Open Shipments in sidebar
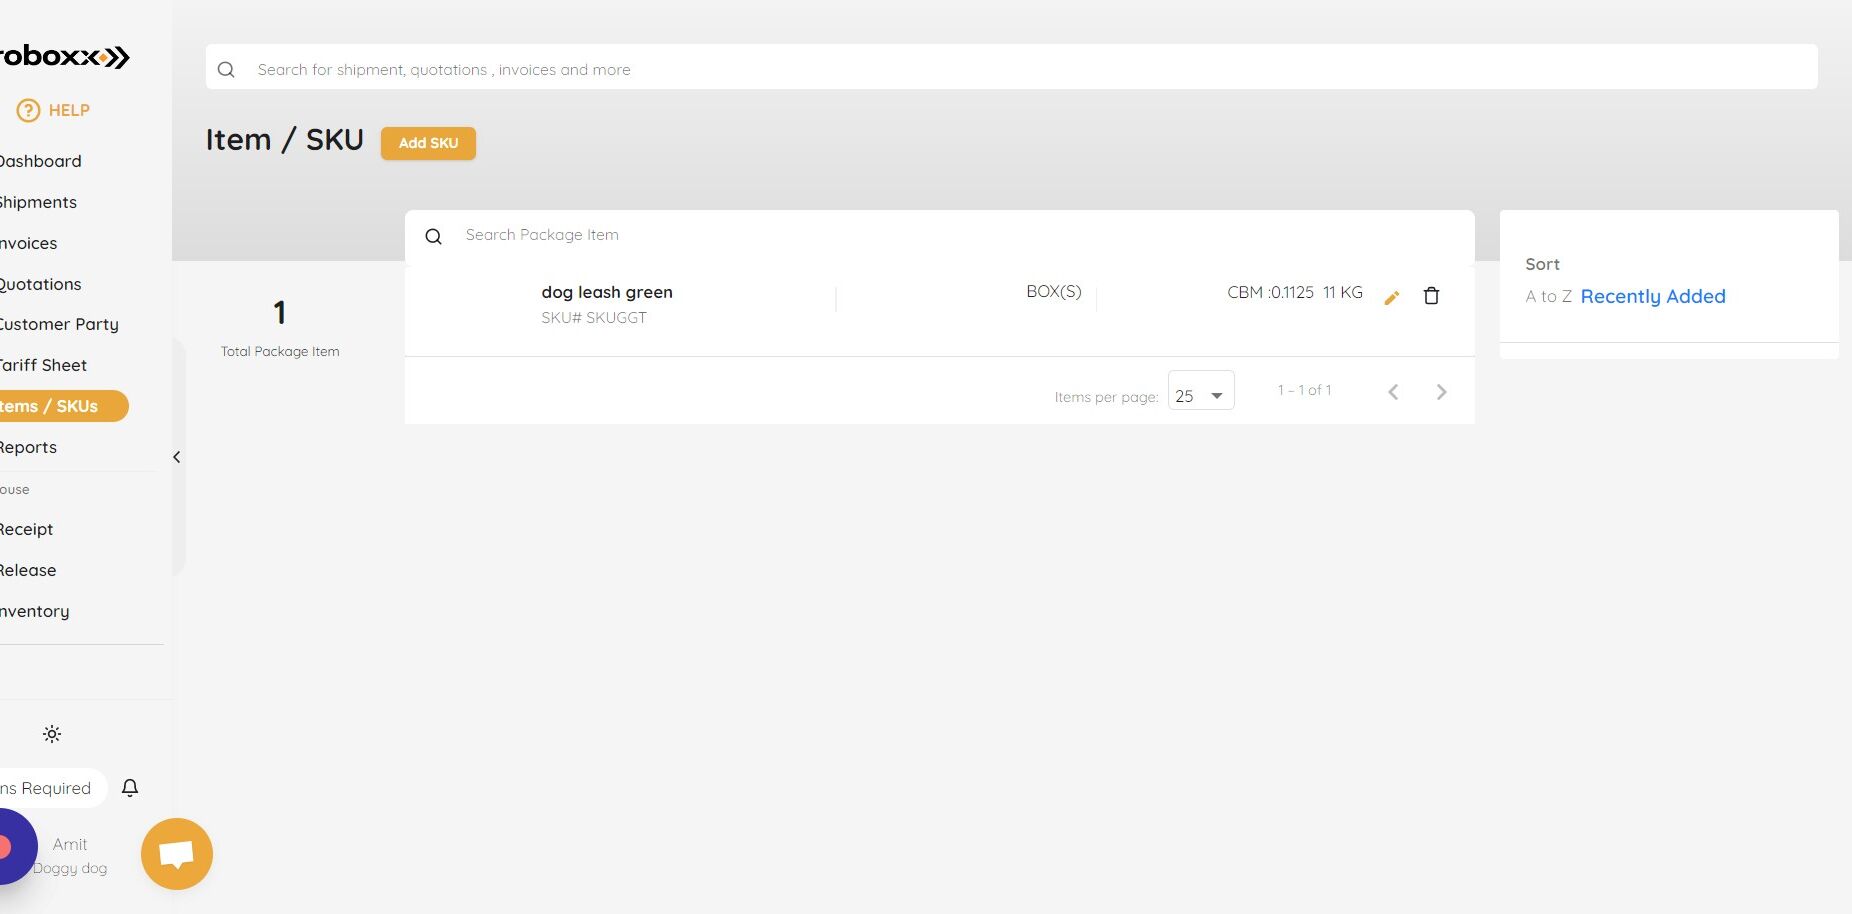 pos(38,202)
